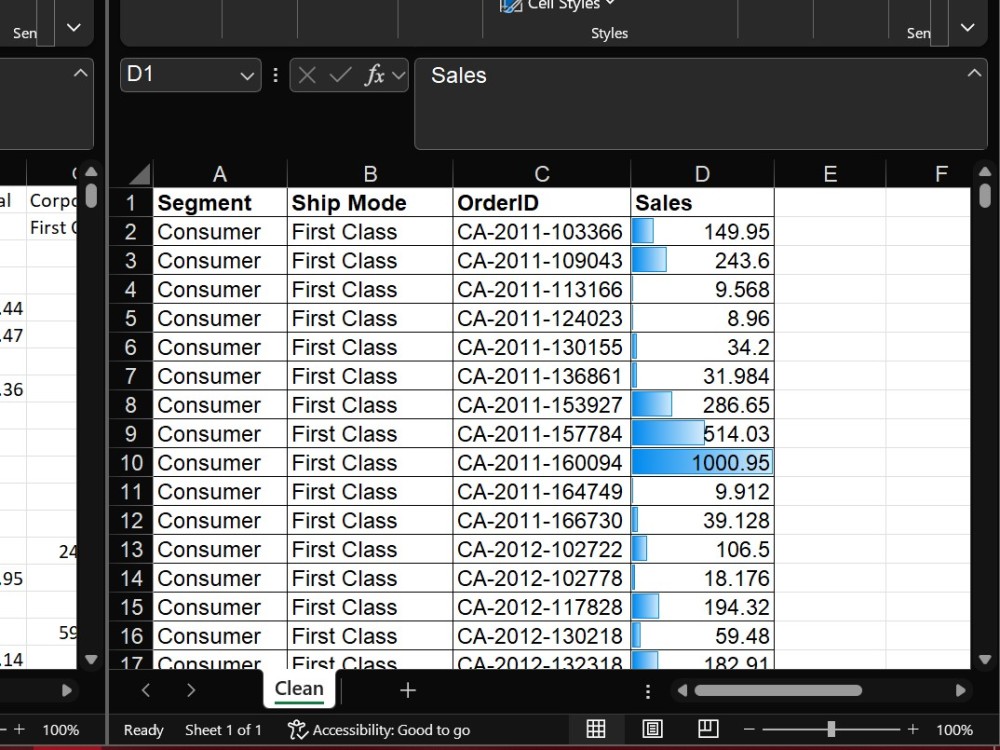Zoom in with plus button
1000x750 pixels.
tap(913, 729)
